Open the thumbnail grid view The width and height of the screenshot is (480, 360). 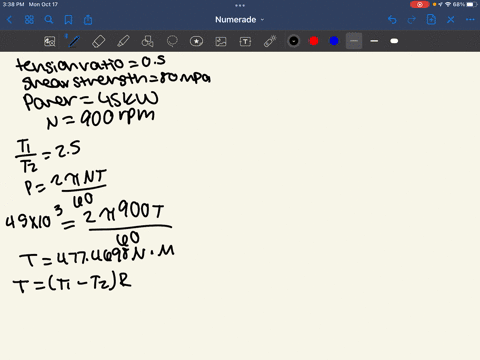[x=29, y=20]
